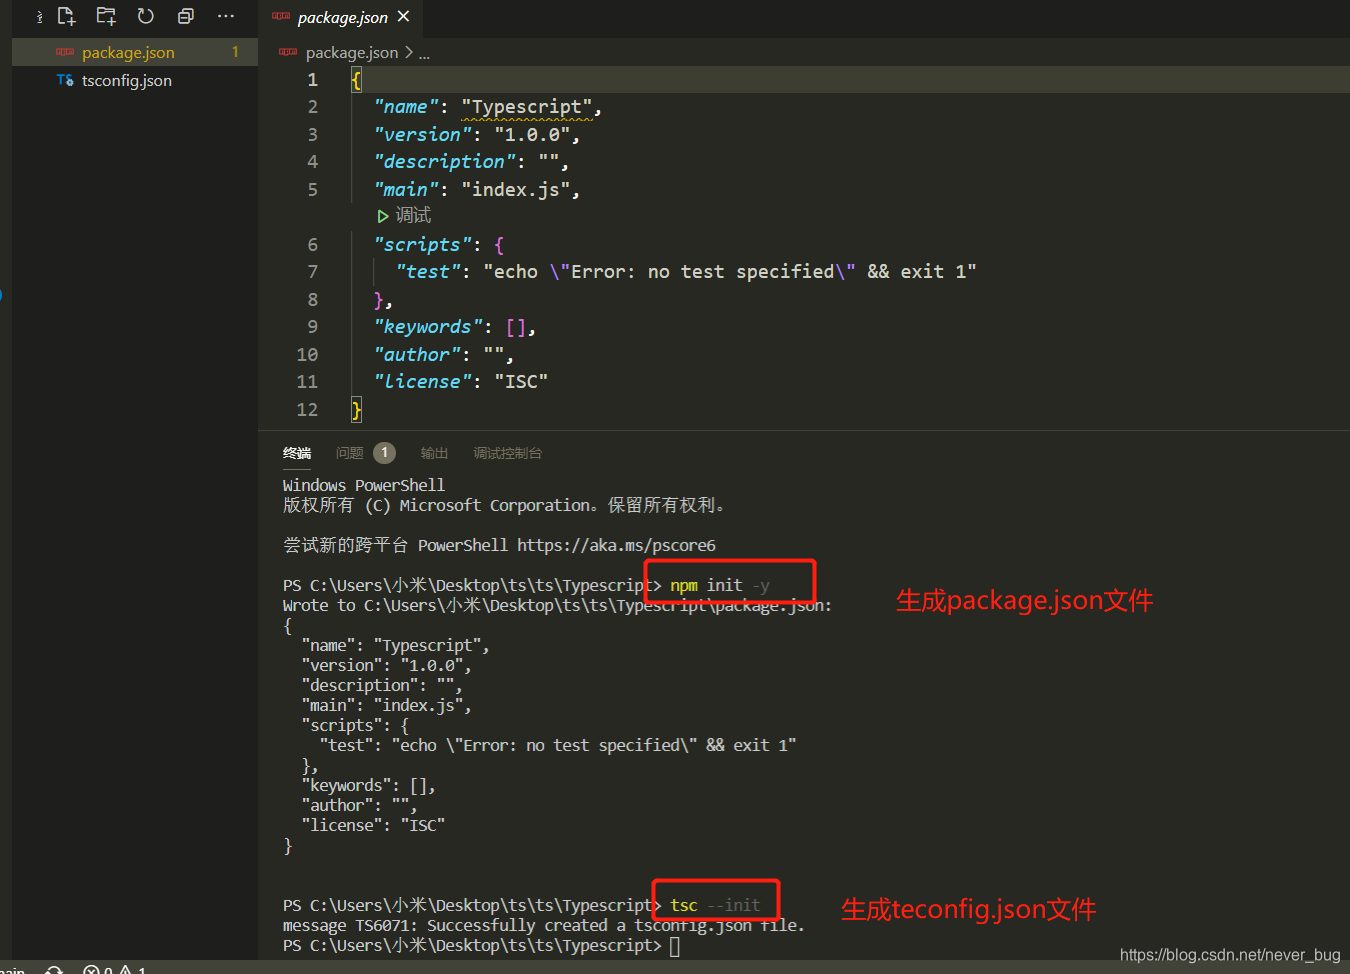Image resolution: width=1350 pixels, height=974 pixels.
Task: Click the "scripts" key in the editor
Action: (x=422, y=245)
